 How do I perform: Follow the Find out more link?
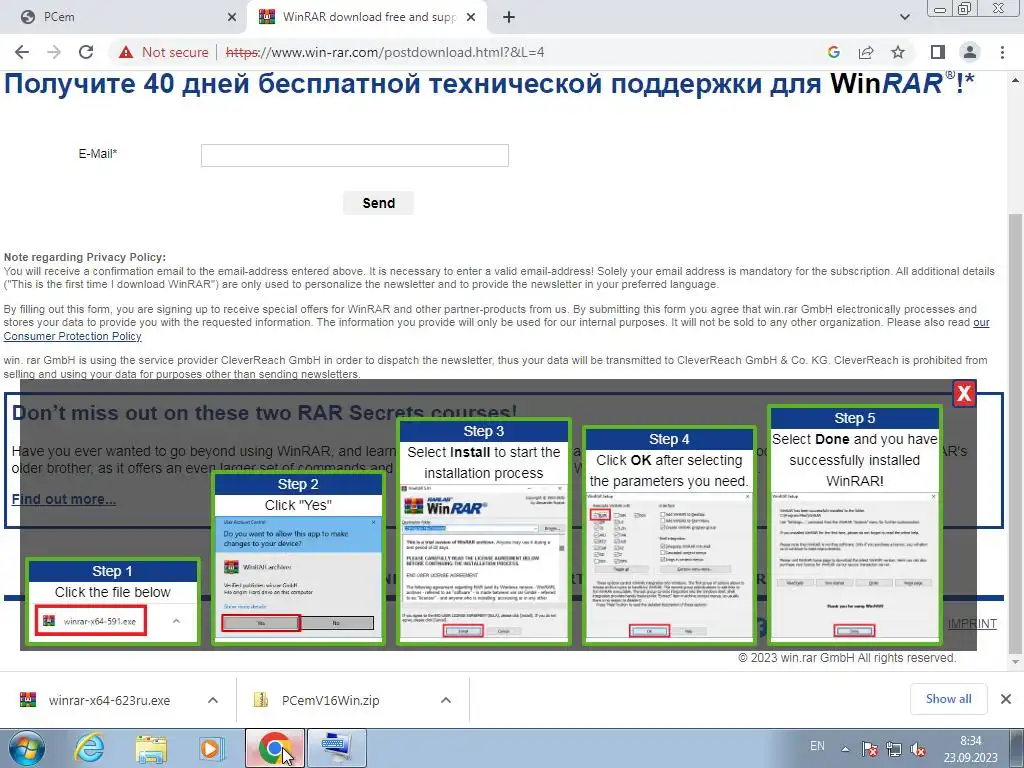point(64,500)
